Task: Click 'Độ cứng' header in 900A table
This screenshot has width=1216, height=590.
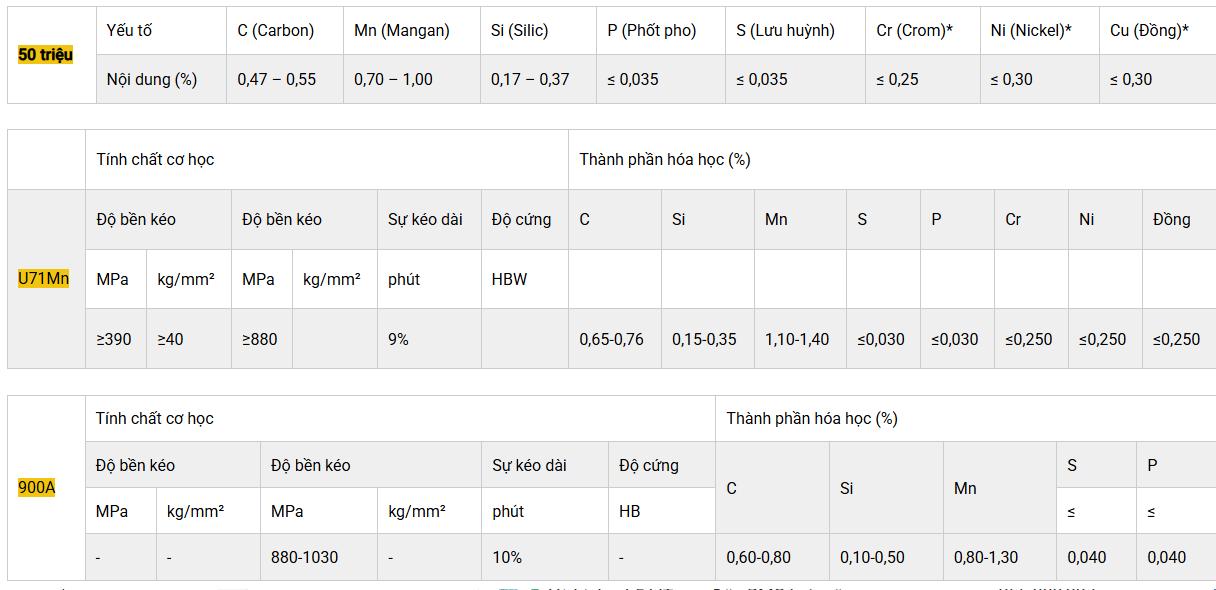Action: click(649, 465)
